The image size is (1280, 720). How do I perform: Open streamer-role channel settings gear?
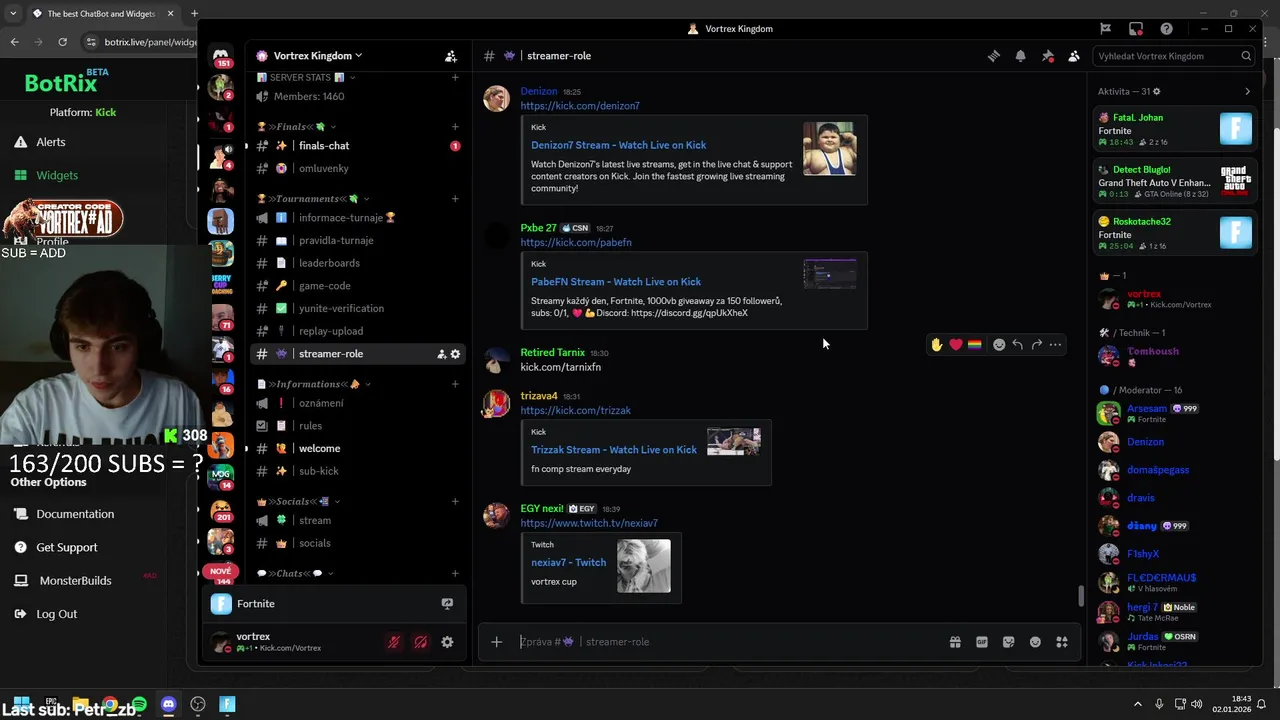[455, 354]
